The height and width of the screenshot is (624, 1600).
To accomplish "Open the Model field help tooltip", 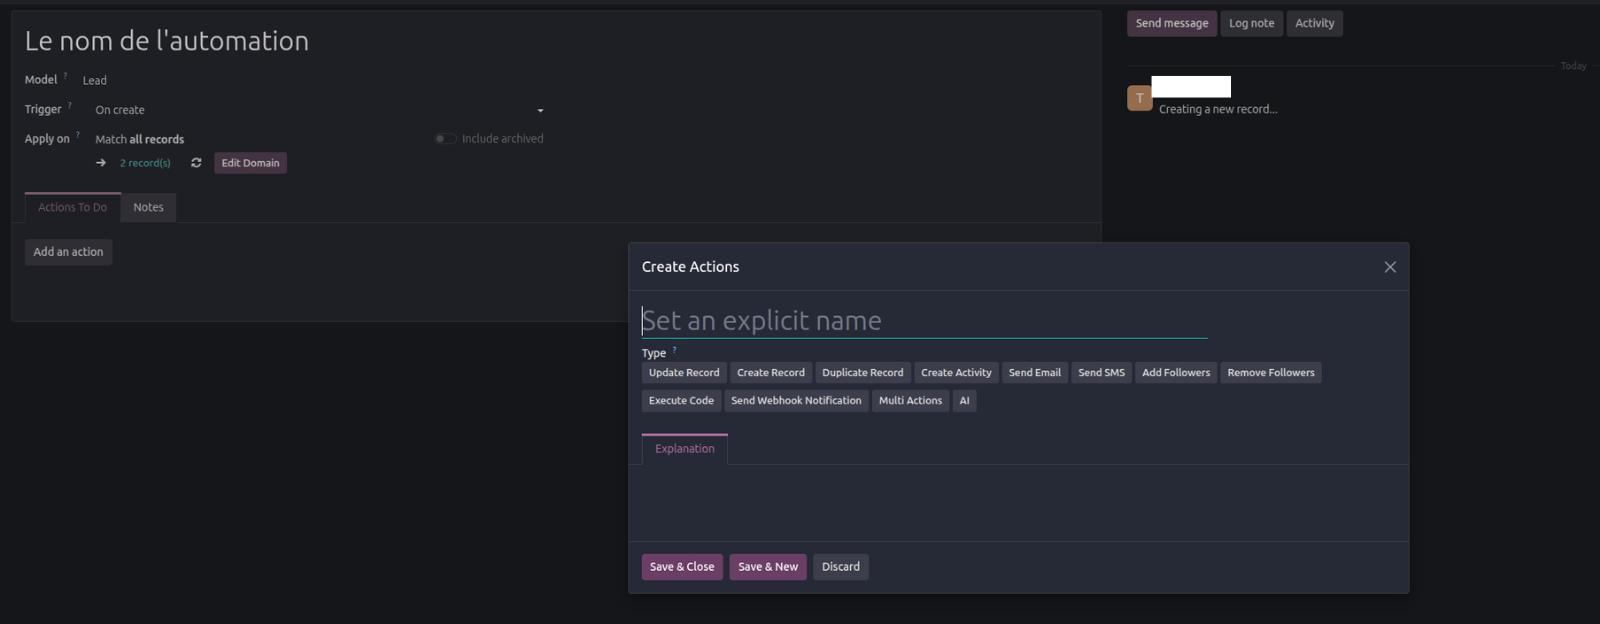I will coord(66,76).
